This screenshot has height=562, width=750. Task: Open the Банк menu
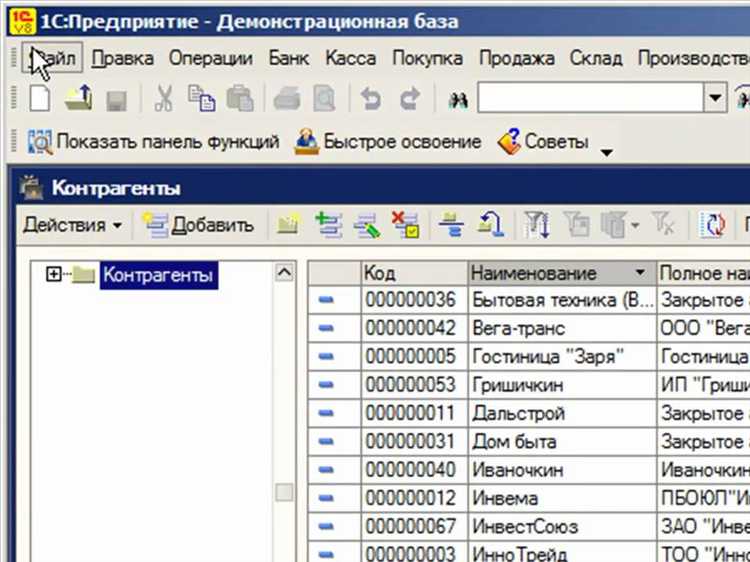click(288, 58)
